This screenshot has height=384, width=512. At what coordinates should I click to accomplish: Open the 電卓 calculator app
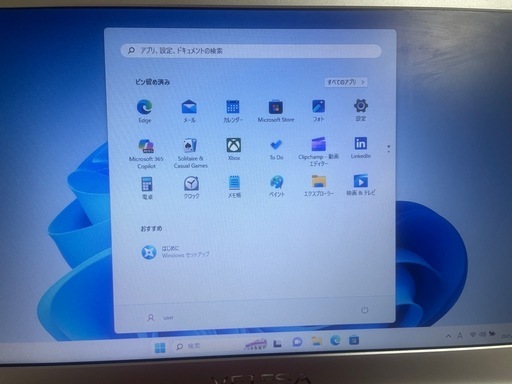[x=147, y=188]
